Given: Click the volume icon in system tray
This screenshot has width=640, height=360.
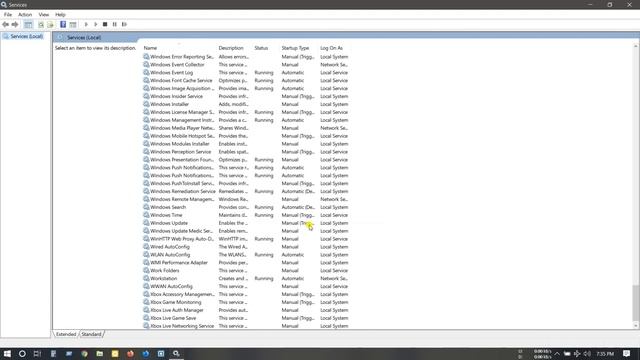Looking at the screenshot, I should [587, 353].
